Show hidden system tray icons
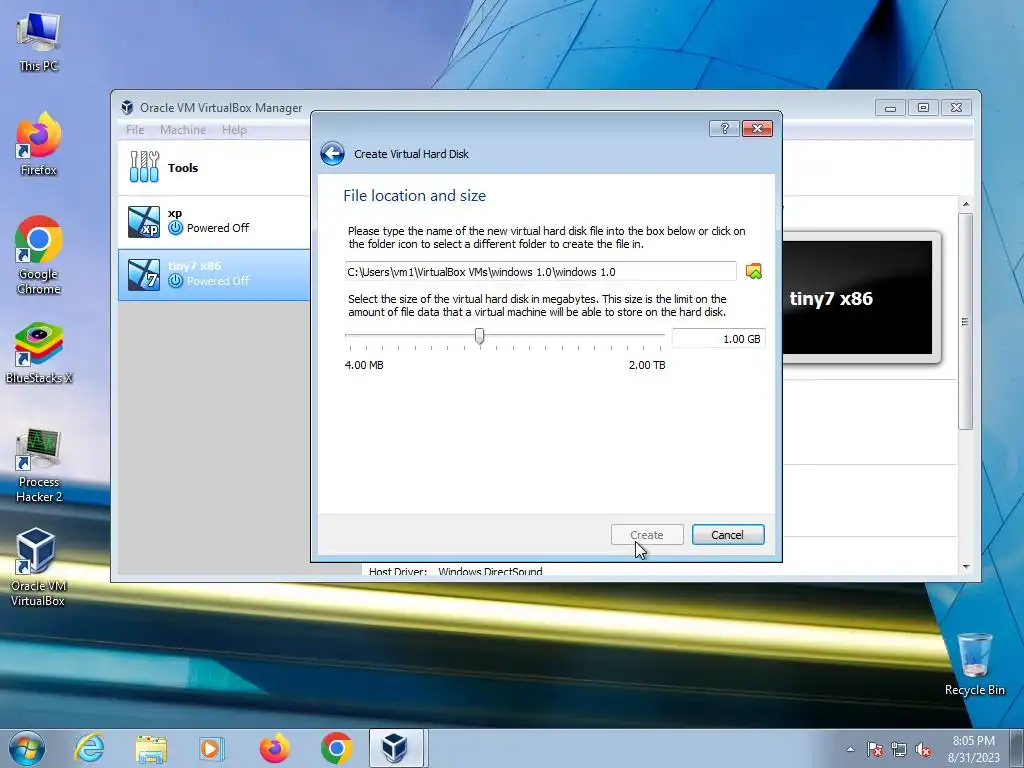1024x768 pixels. point(850,749)
